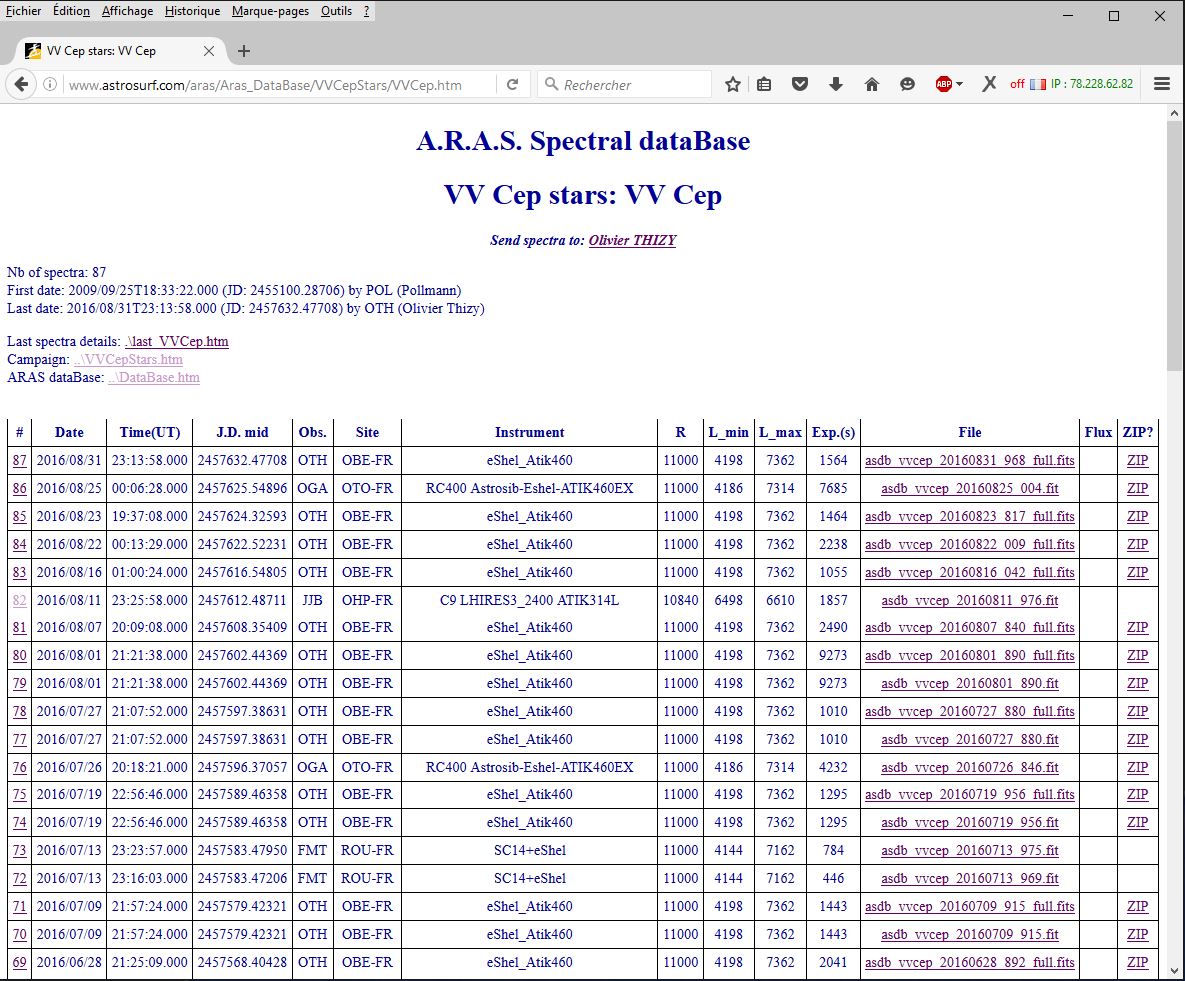Image resolution: width=1185 pixels, height=981 pixels.
Task: Bookmark this page with the star icon
Action: tap(733, 84)
